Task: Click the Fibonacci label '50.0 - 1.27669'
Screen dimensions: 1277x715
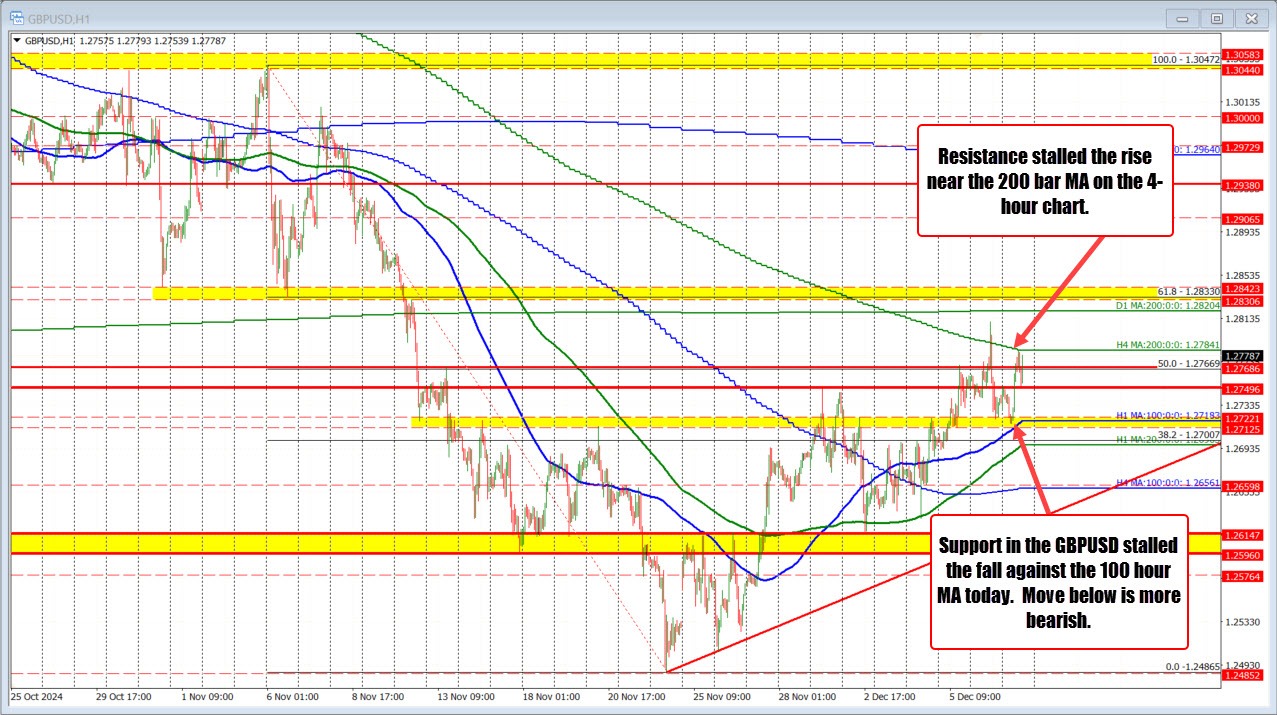Action: [1188, 364]
